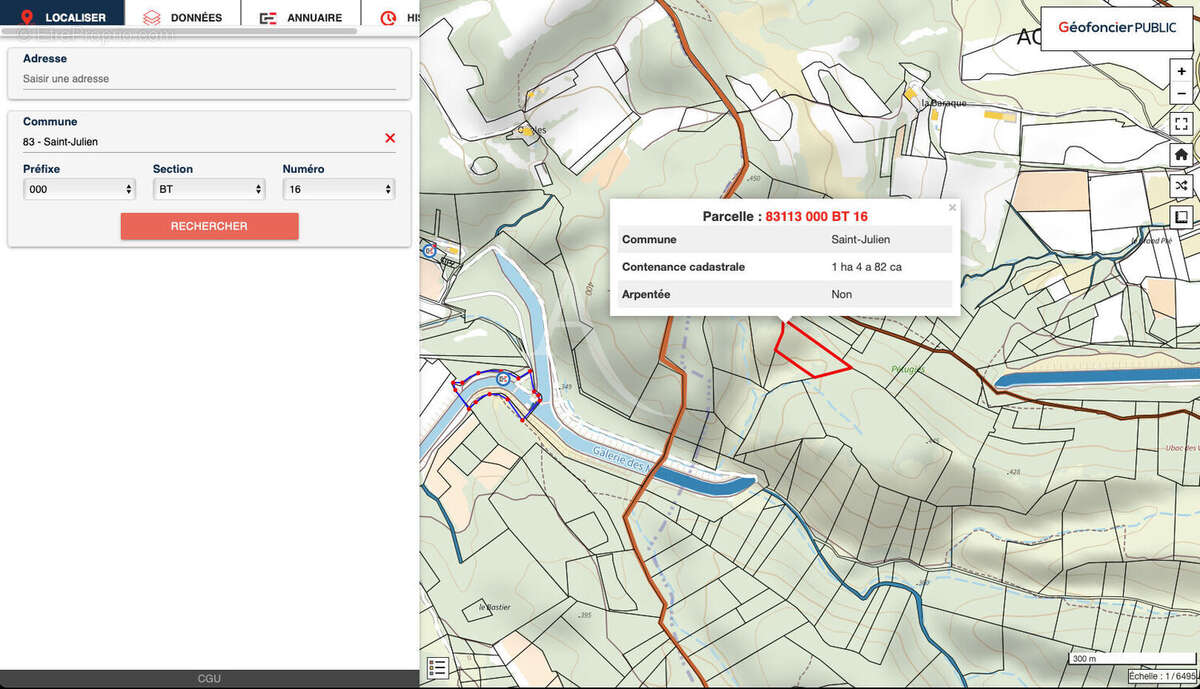
Task: Open the map legend list icon
Action: [437, 668]
